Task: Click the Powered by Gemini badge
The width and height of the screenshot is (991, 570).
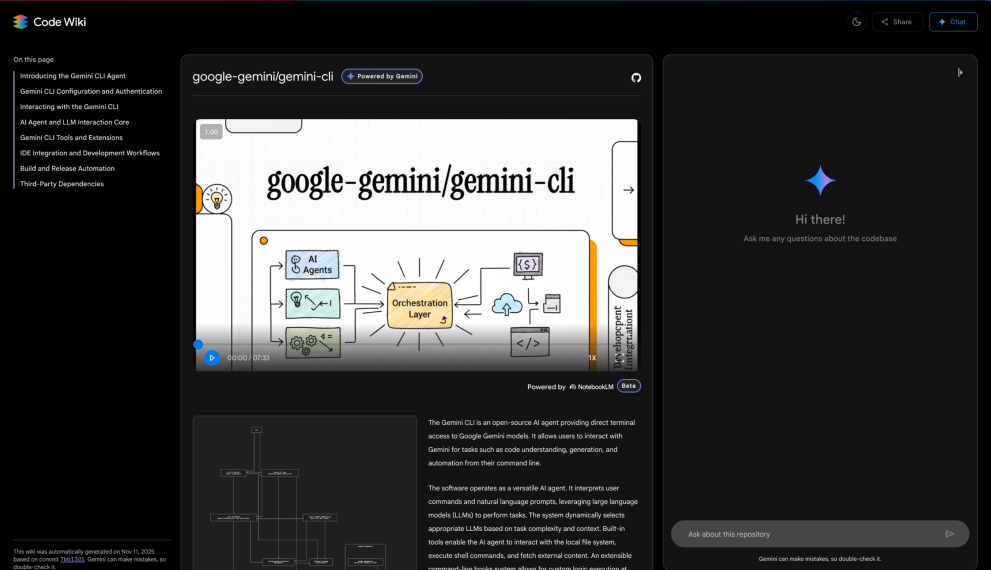Action: point(382,76)
